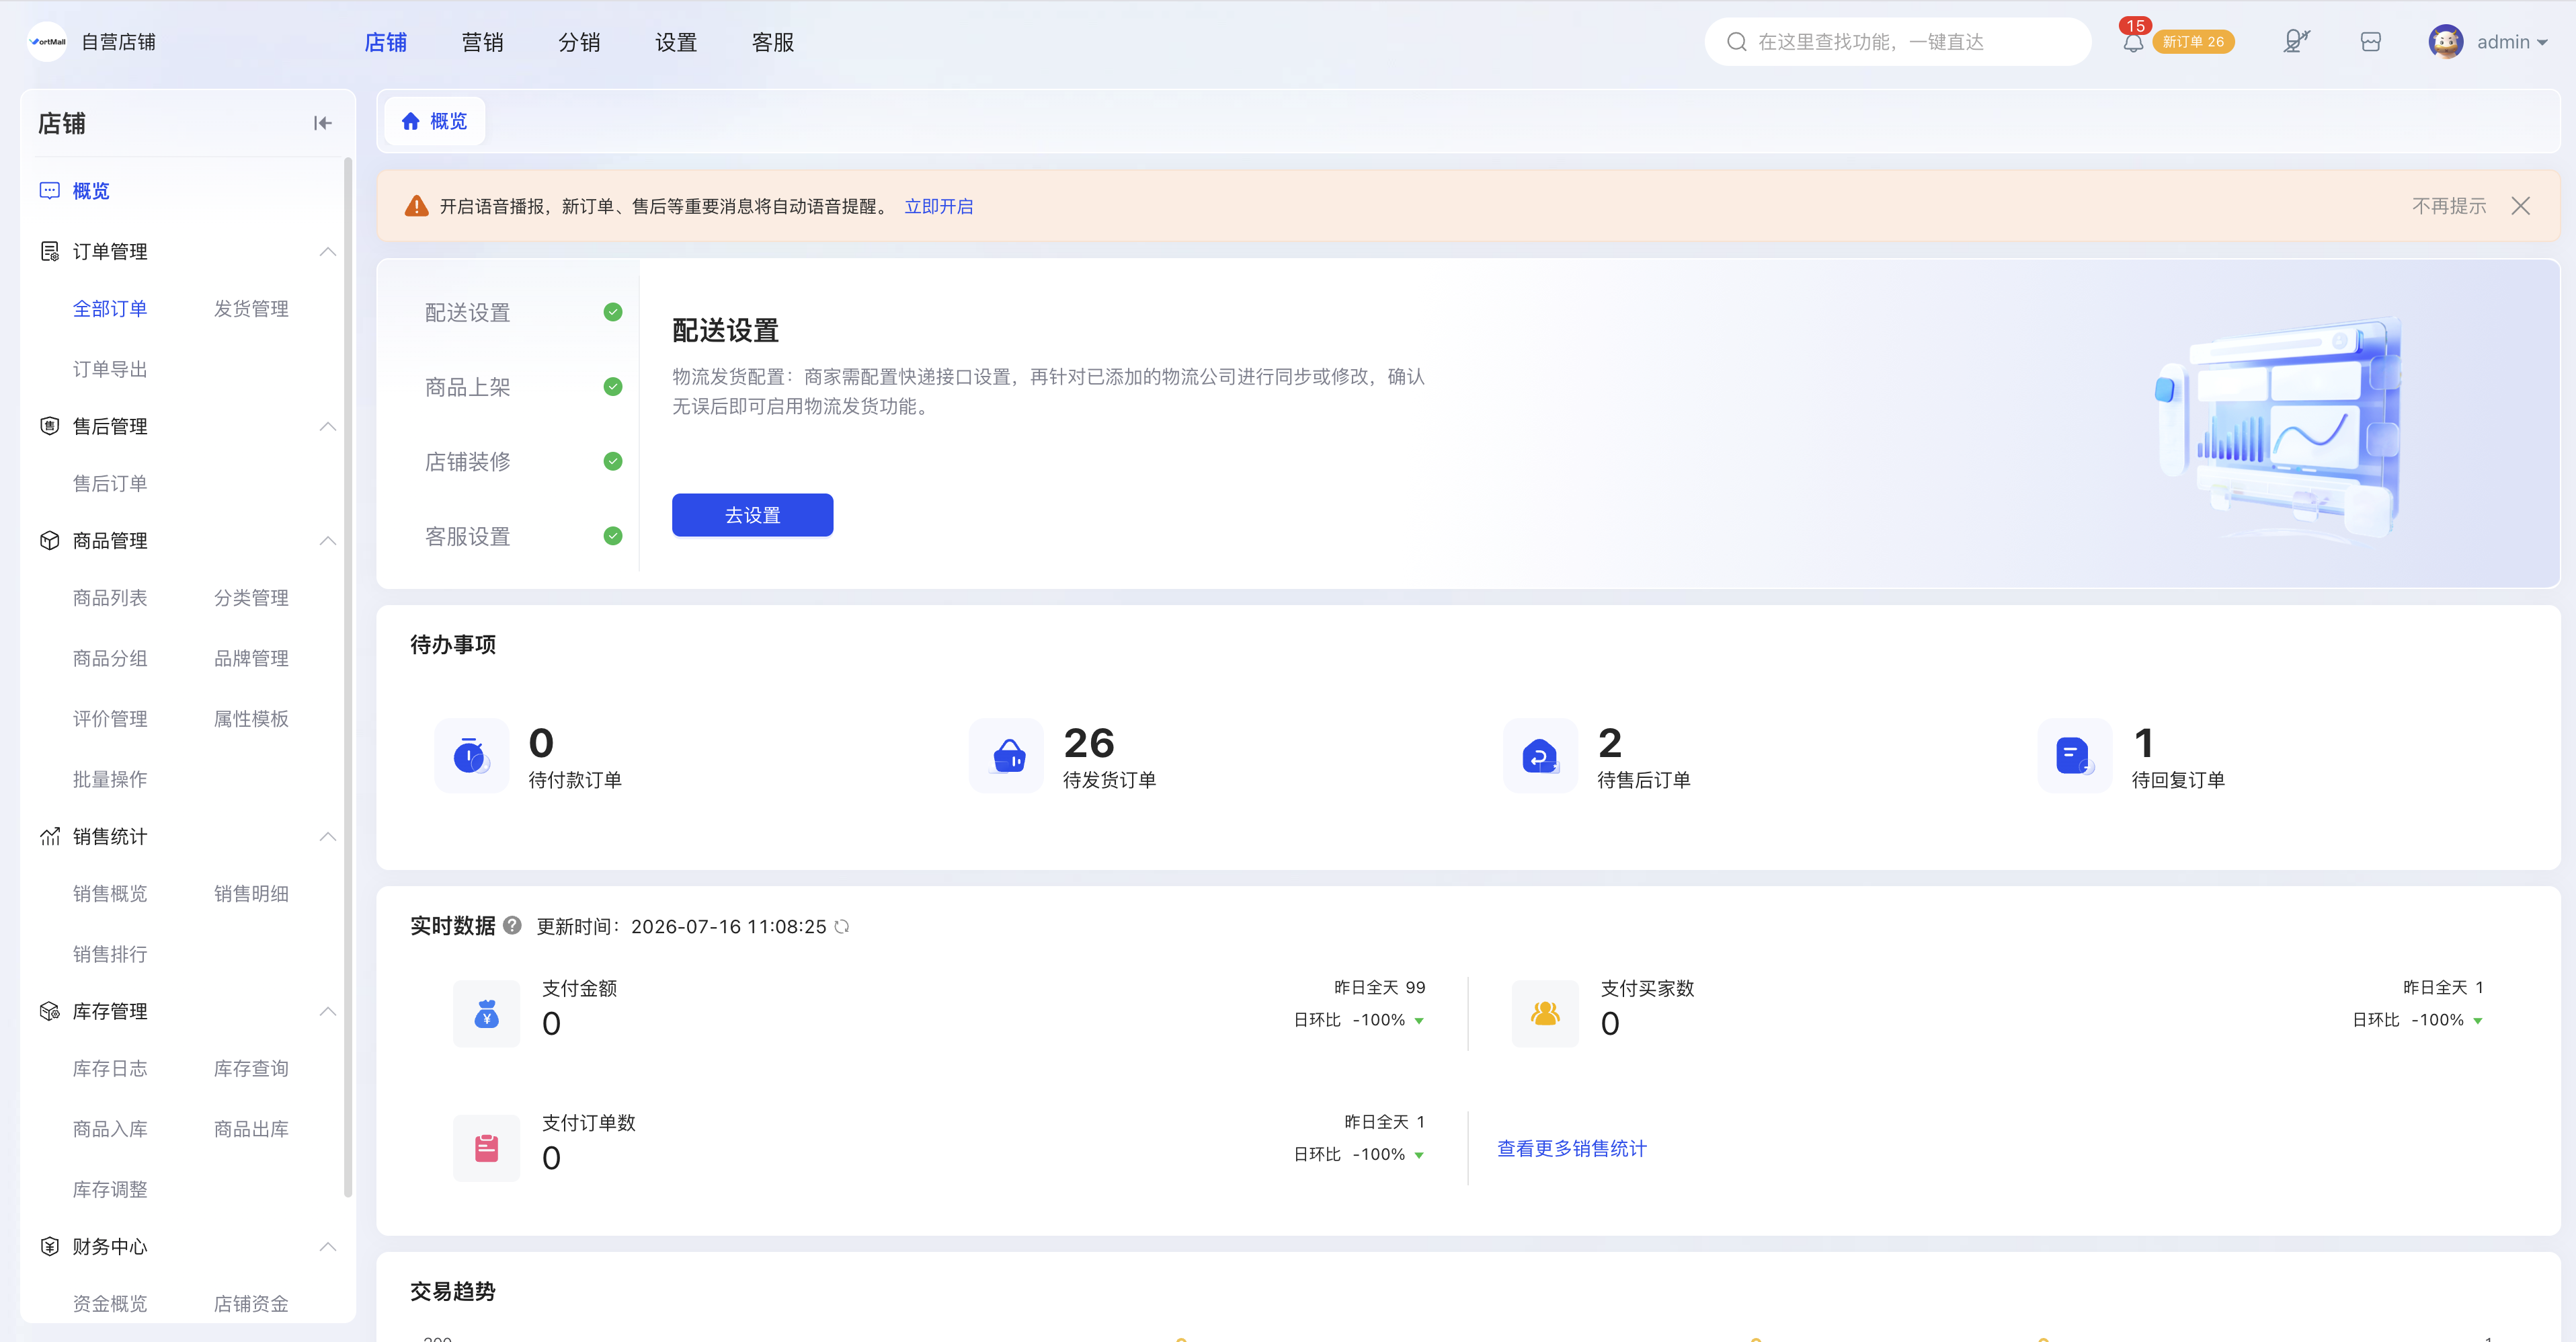Click the 实时数据 help question icon

click(512, 926)
